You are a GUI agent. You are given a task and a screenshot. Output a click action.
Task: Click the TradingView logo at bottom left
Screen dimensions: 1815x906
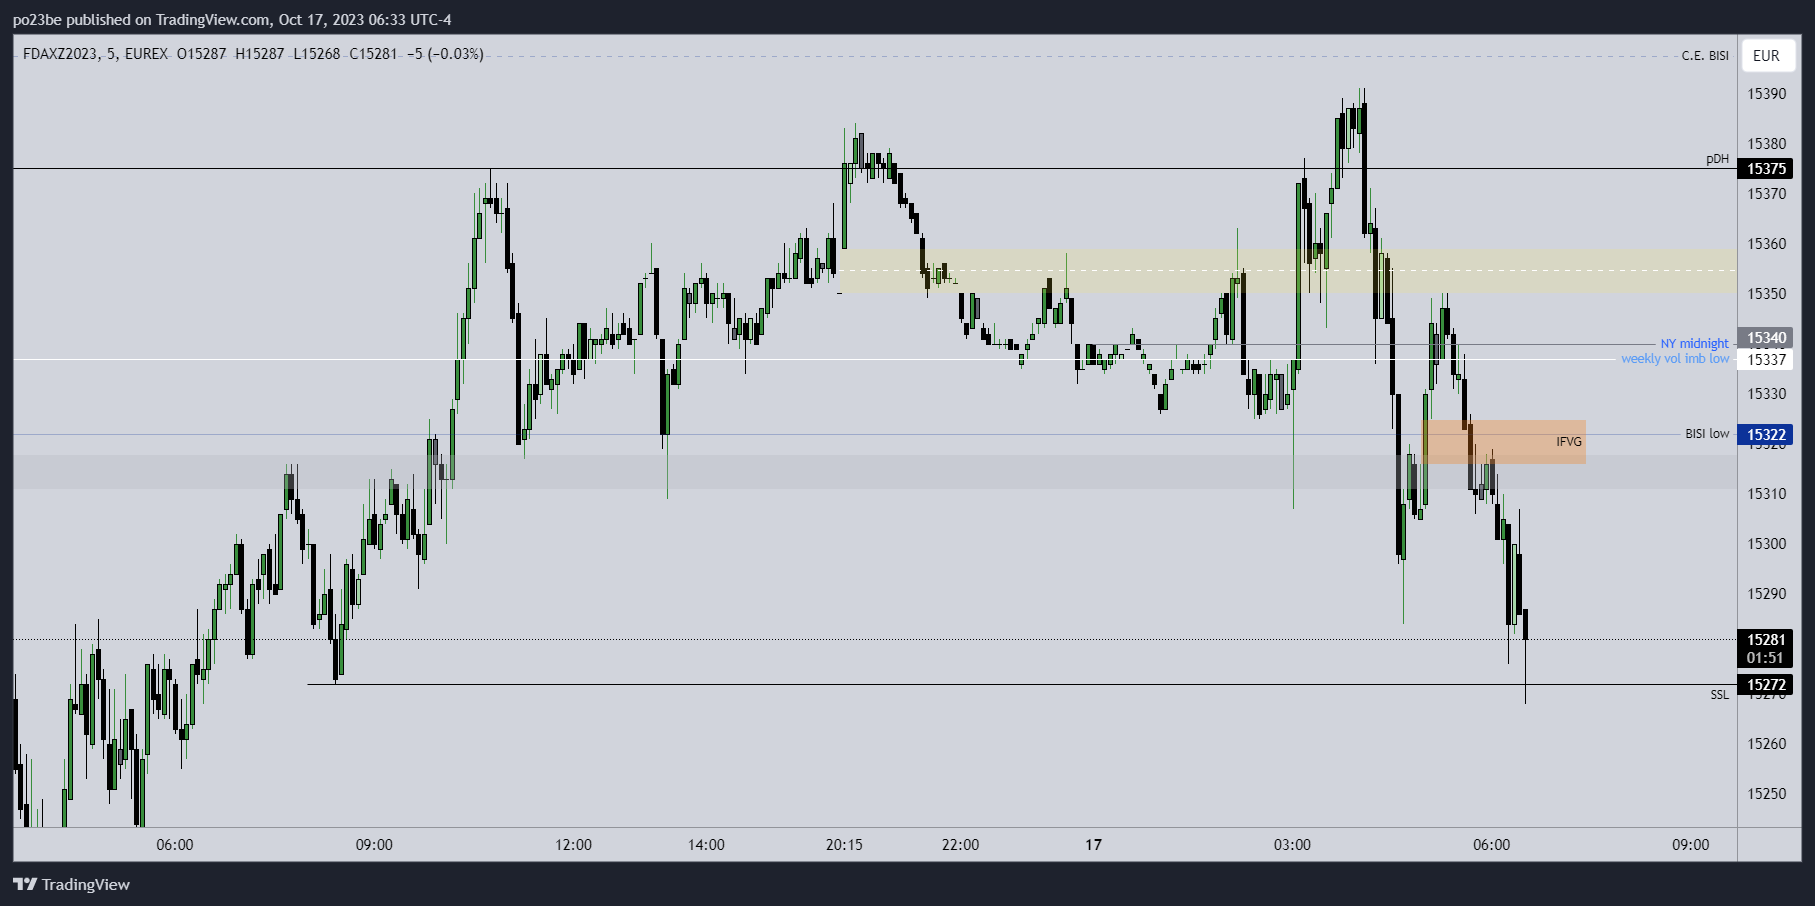tap(71, 884)
